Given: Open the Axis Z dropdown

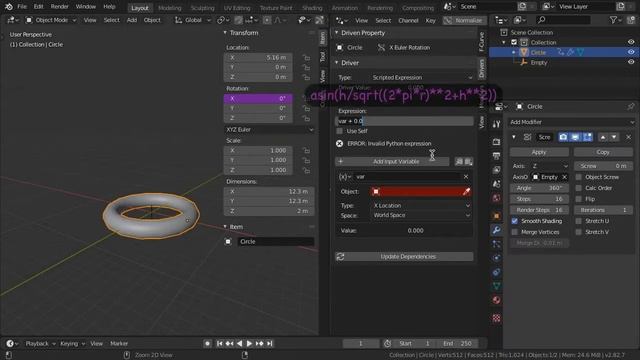Looking at the screenshot, I should [549, 166].
